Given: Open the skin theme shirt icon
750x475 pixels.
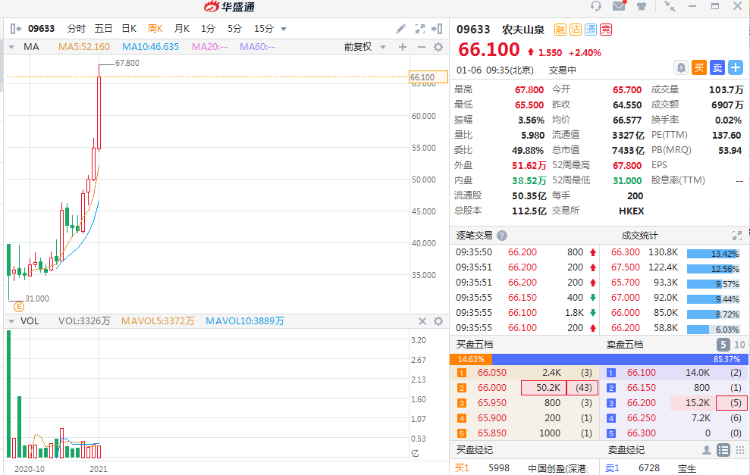Looking at the screenshot, I should [x=642, y=8].
